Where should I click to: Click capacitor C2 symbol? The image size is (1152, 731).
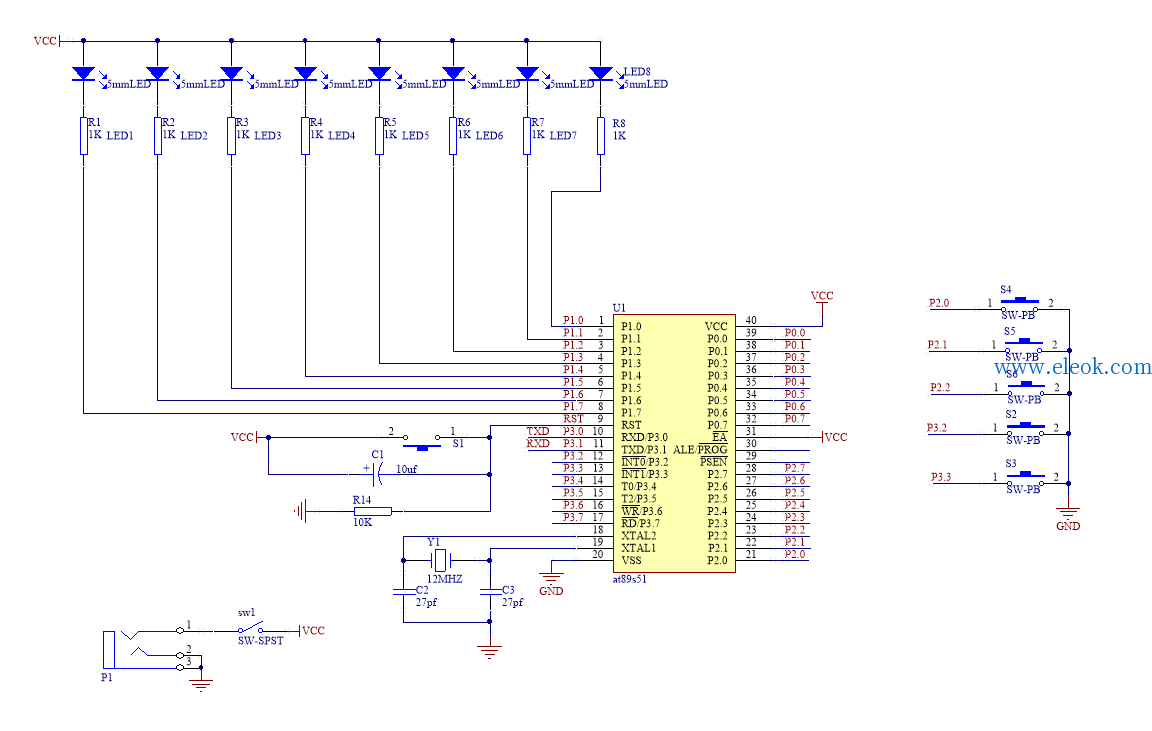click(403, 591)
